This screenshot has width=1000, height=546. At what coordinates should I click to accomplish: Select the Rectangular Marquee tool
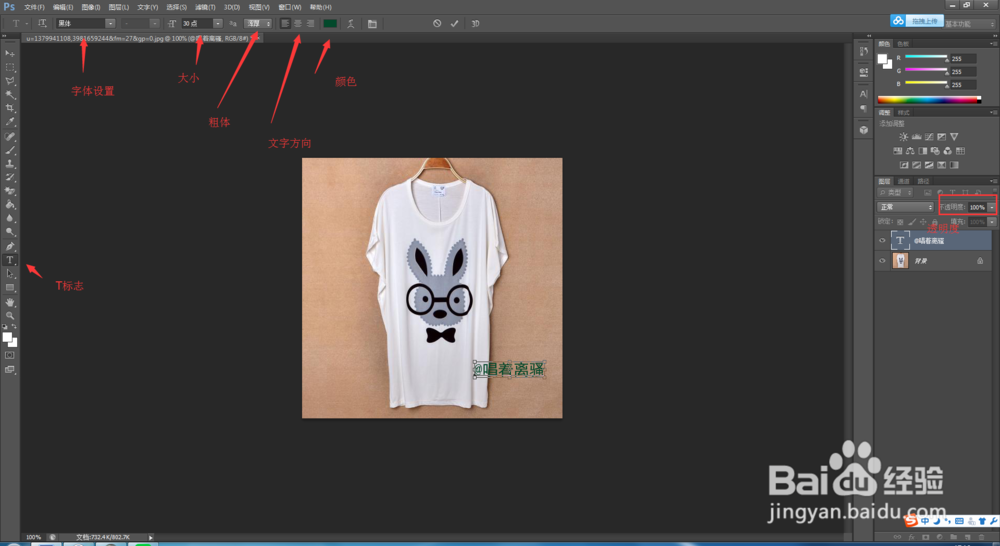[10, 67]
